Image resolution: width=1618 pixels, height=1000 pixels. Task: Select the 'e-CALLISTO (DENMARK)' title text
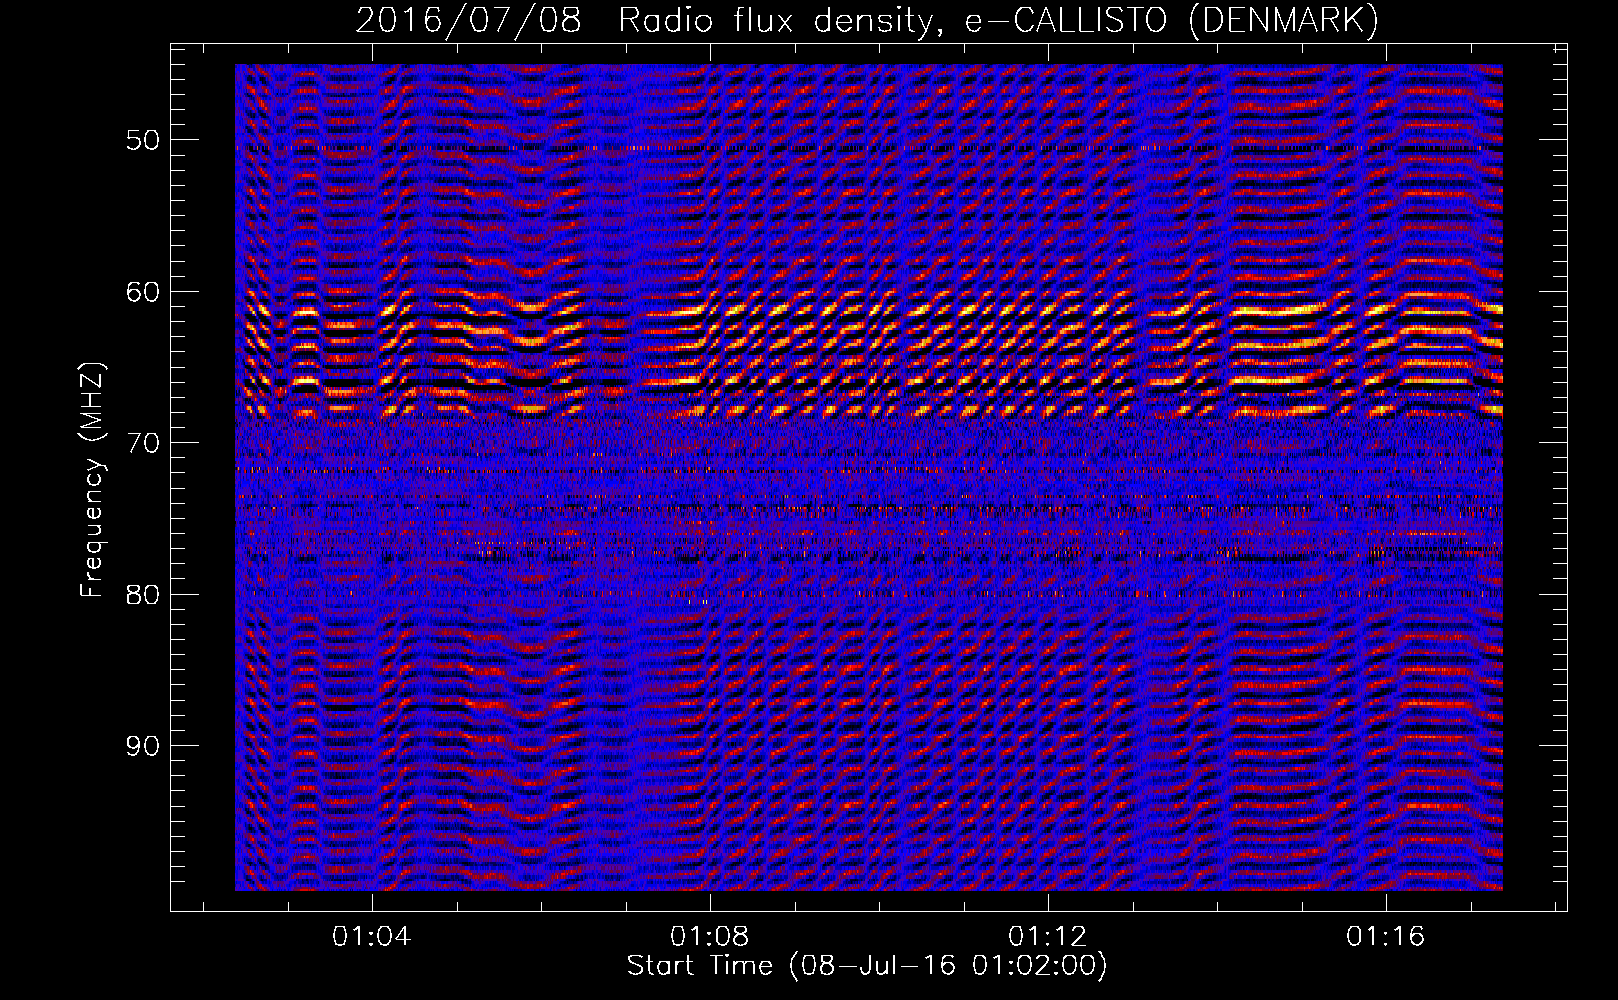click(x=1171, y=21)
